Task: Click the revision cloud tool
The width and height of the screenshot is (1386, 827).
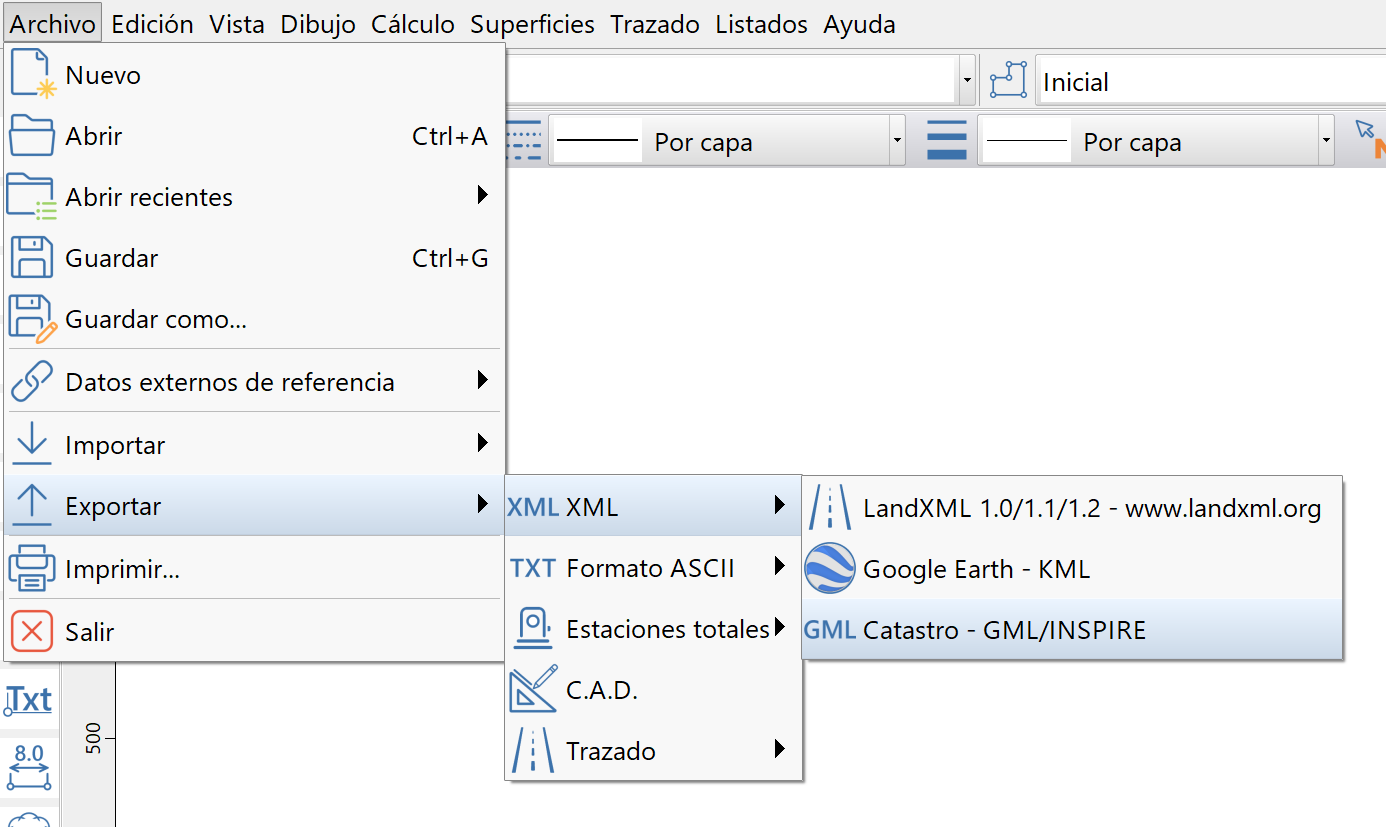Action: pyautogui.click(x=28, y=818)
